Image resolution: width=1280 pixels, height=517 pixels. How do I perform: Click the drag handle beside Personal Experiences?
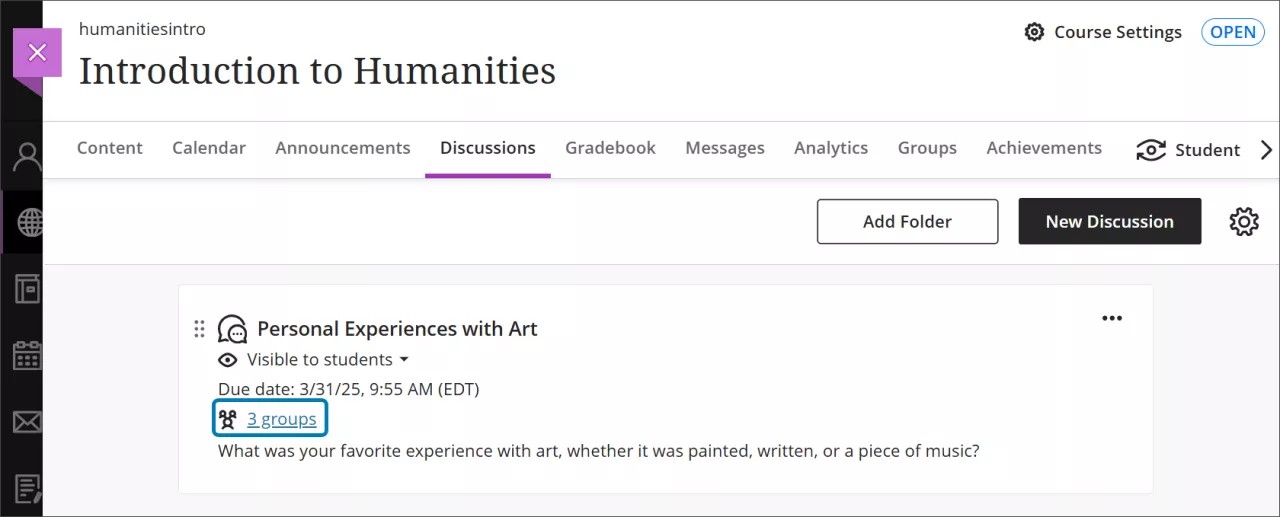pos(199,329)
